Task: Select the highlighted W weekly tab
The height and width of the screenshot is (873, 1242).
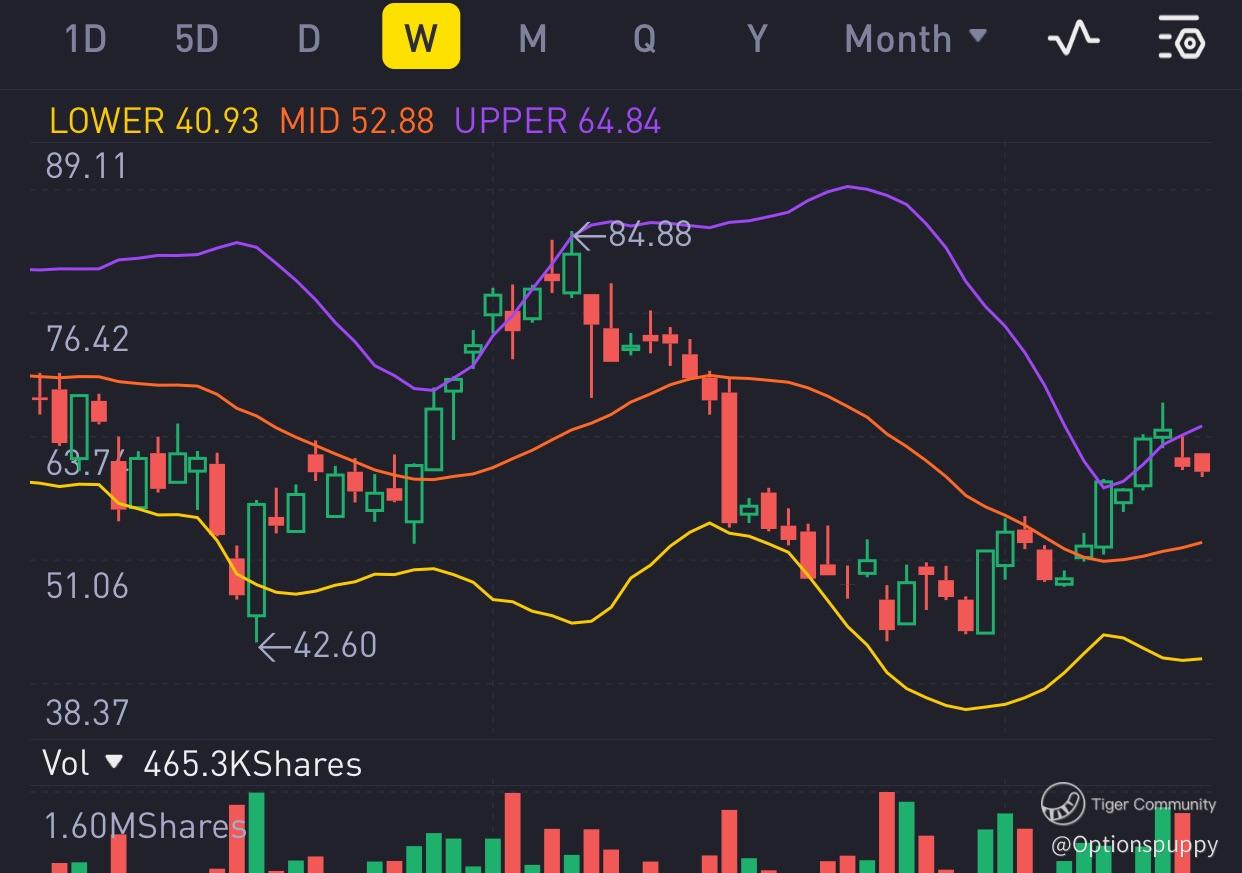Action: tap(421, 37)
